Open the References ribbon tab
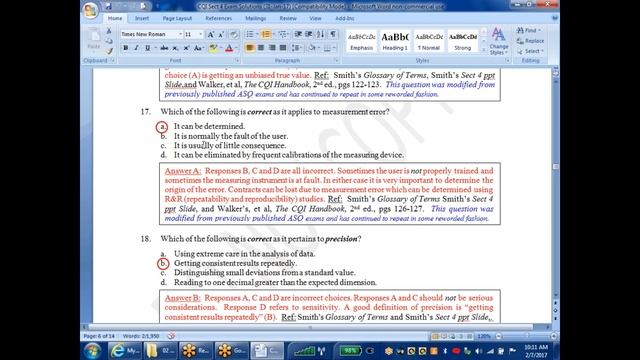 pyautogui.click(x=218, y=18)
